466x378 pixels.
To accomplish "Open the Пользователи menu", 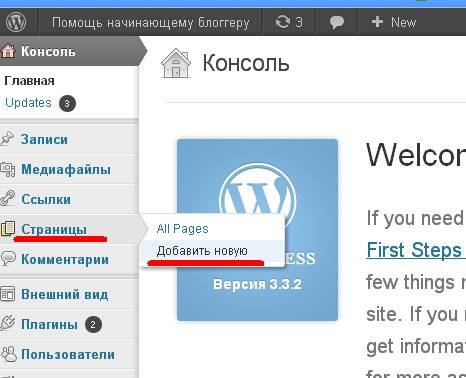I will tap(68, 354).
